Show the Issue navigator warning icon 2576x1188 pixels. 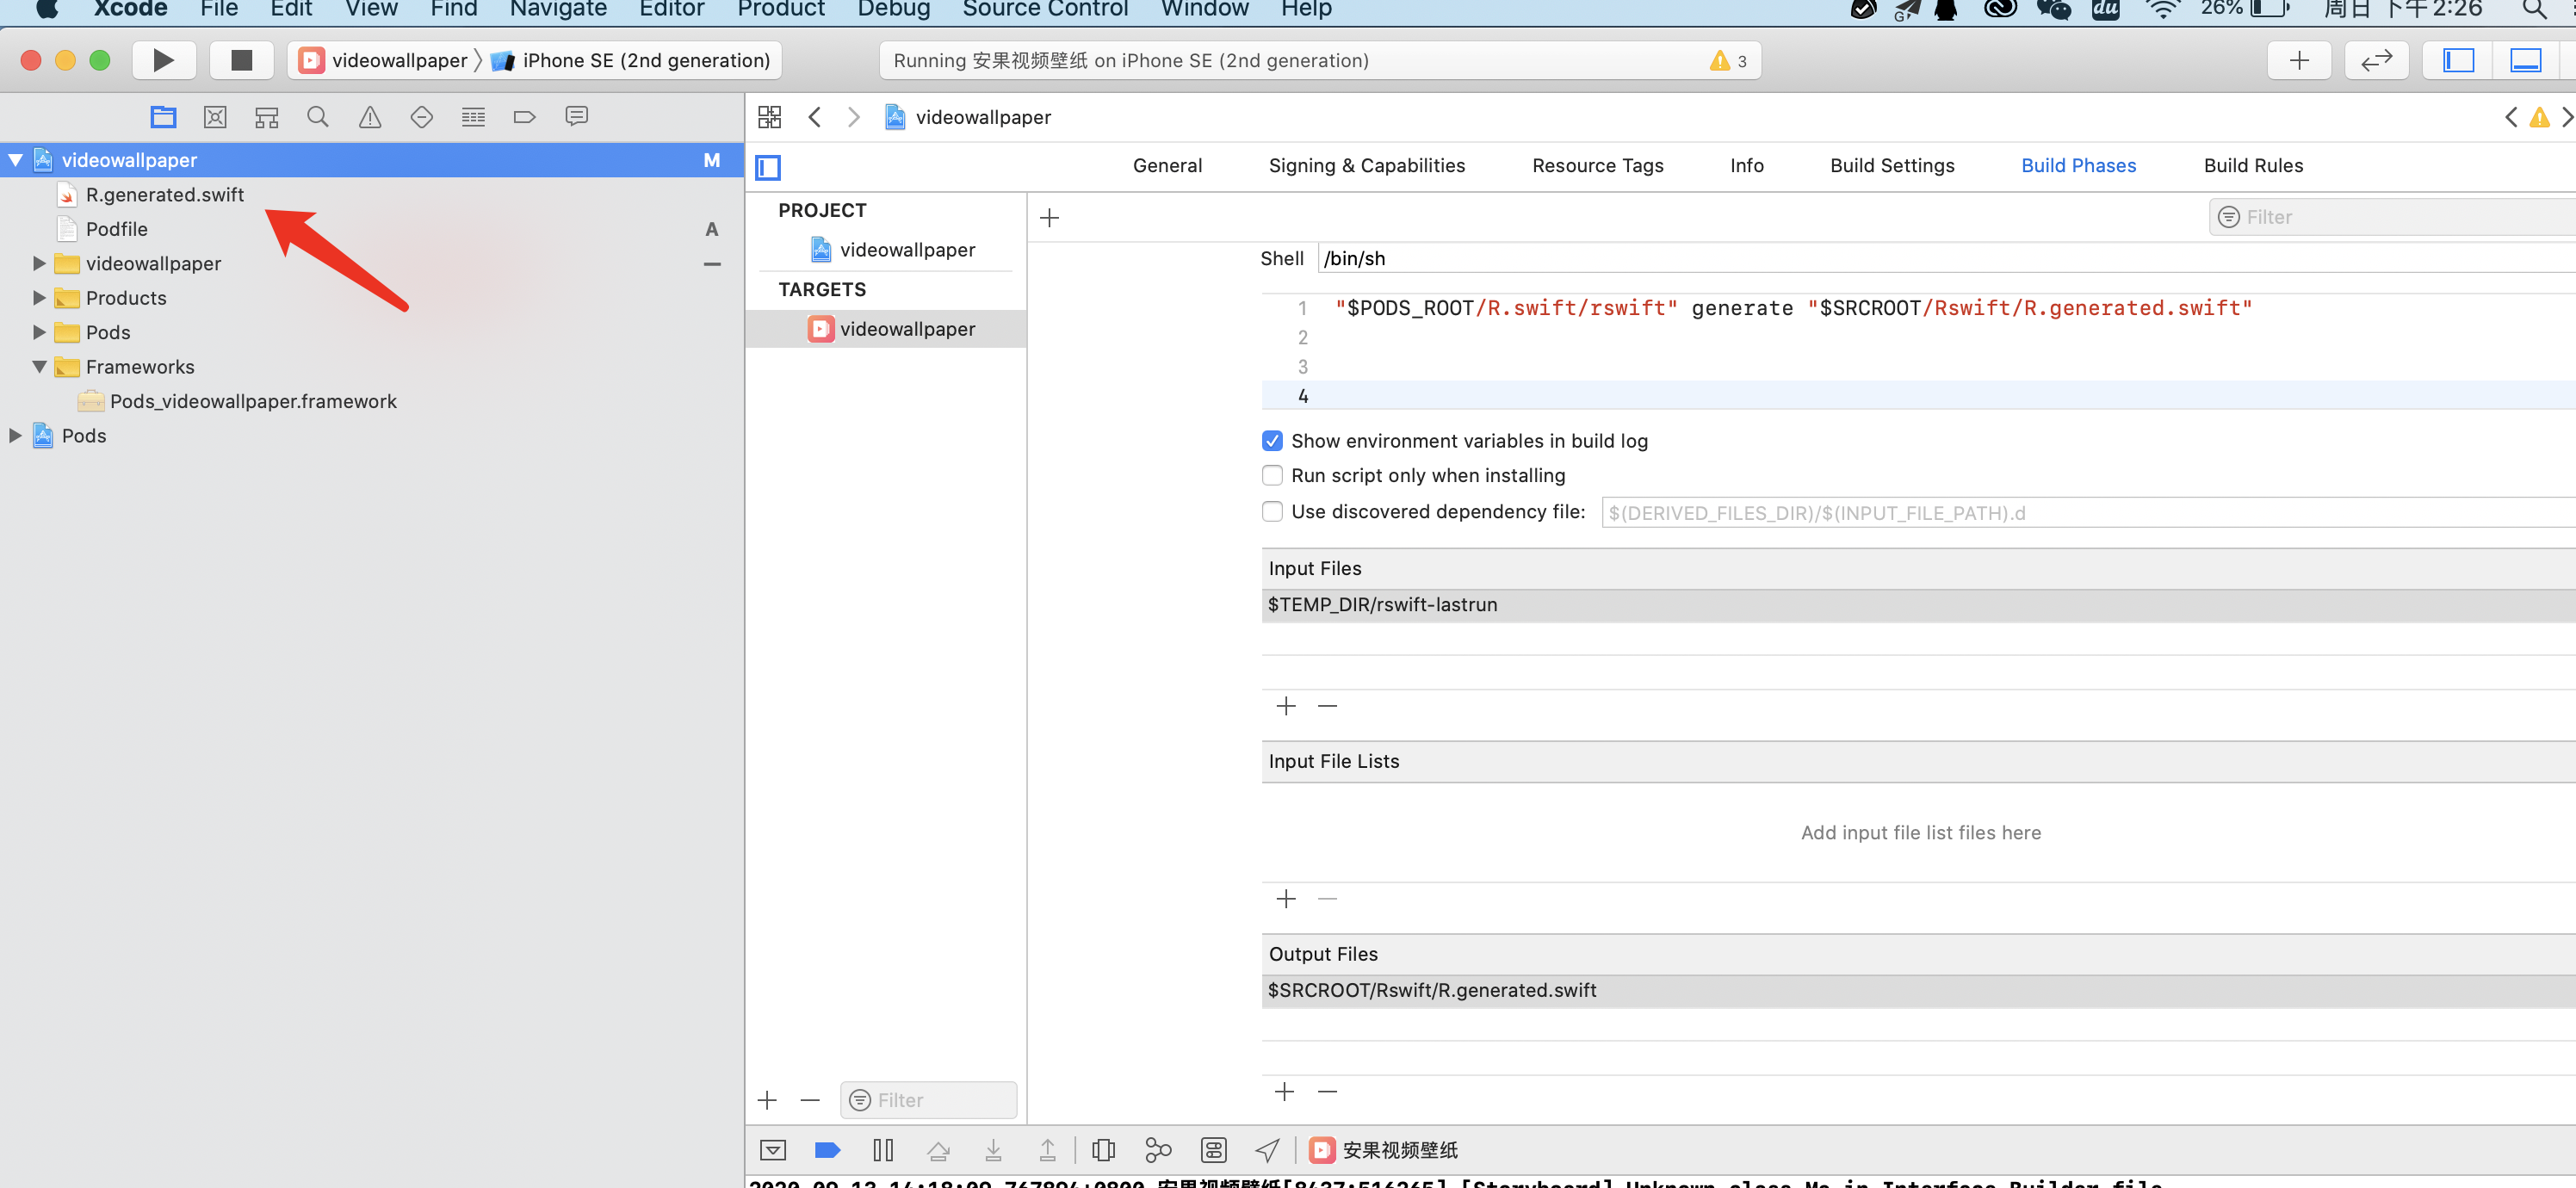(370, 117)
